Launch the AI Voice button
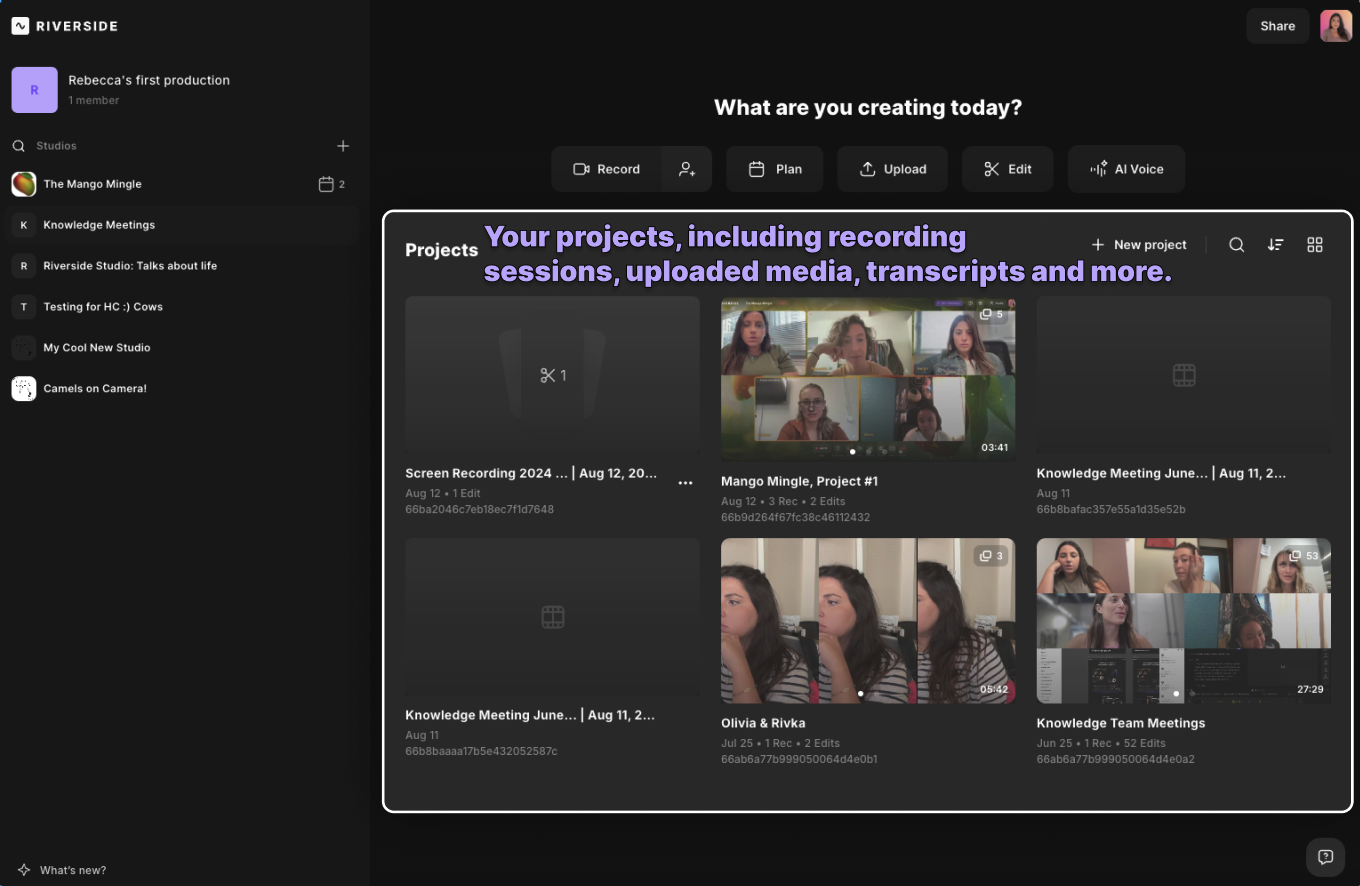Screen dimensions: 1360x886 pyautogui.click(x=1126, y=169)
